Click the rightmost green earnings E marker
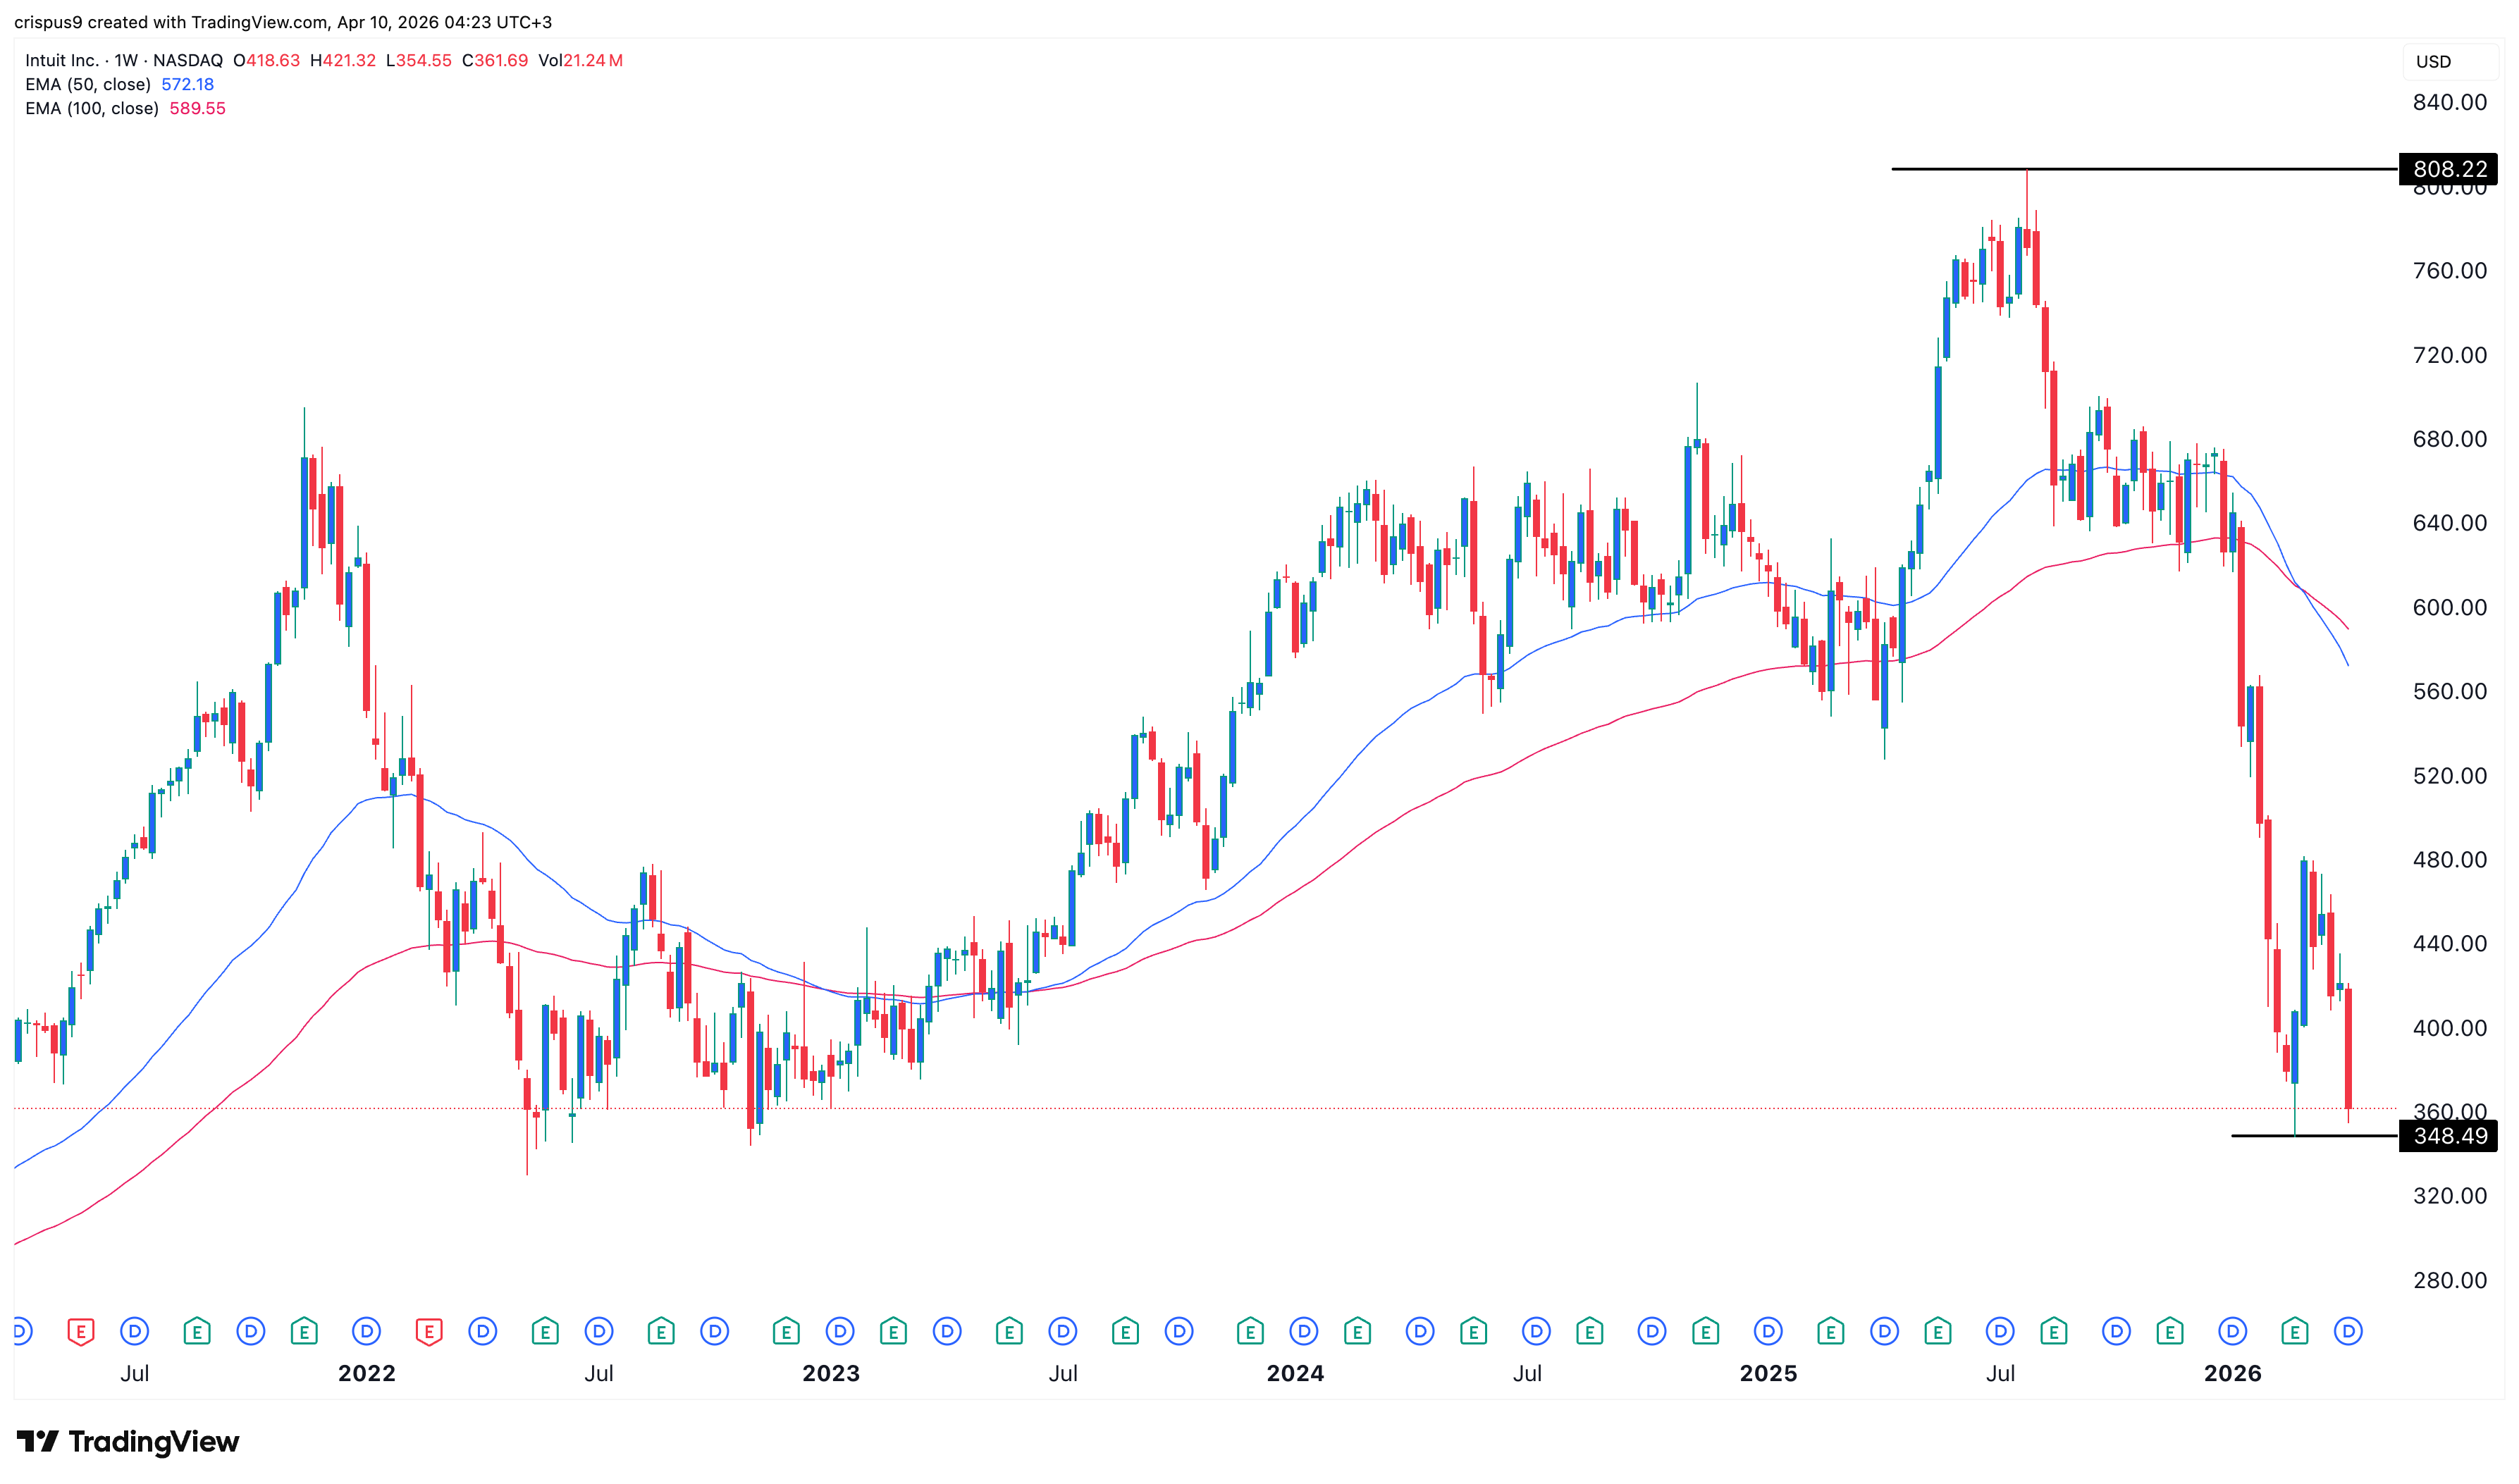 [2294, 1331]
